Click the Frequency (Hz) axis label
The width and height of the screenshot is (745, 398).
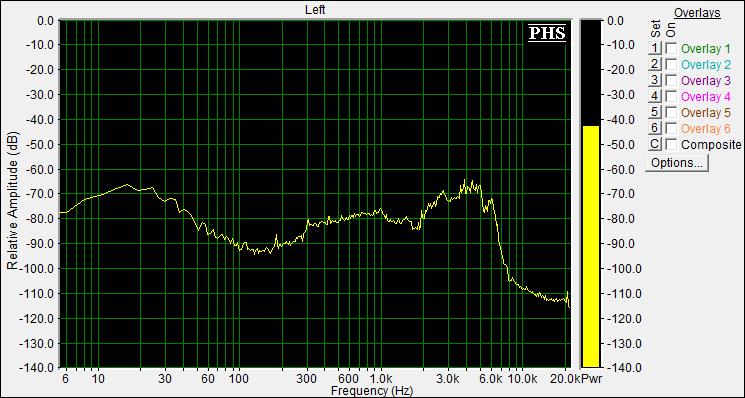(372, 391)
